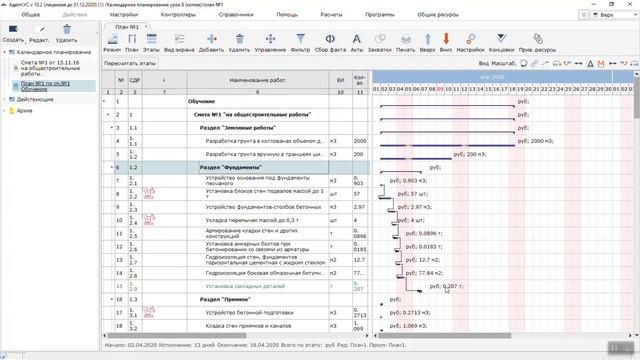Image resolution: width=640 pixels, height=360 pixels.
Task: Open the Настройки menu
Action: (124, 15)
